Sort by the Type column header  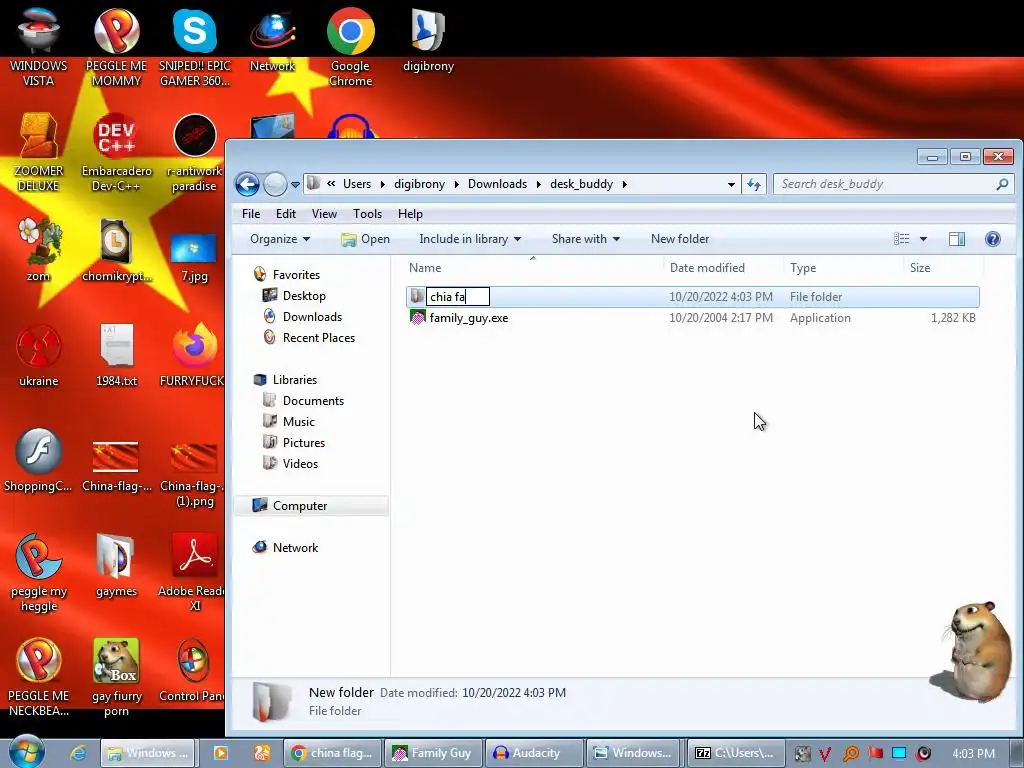[x=843, y=268]
